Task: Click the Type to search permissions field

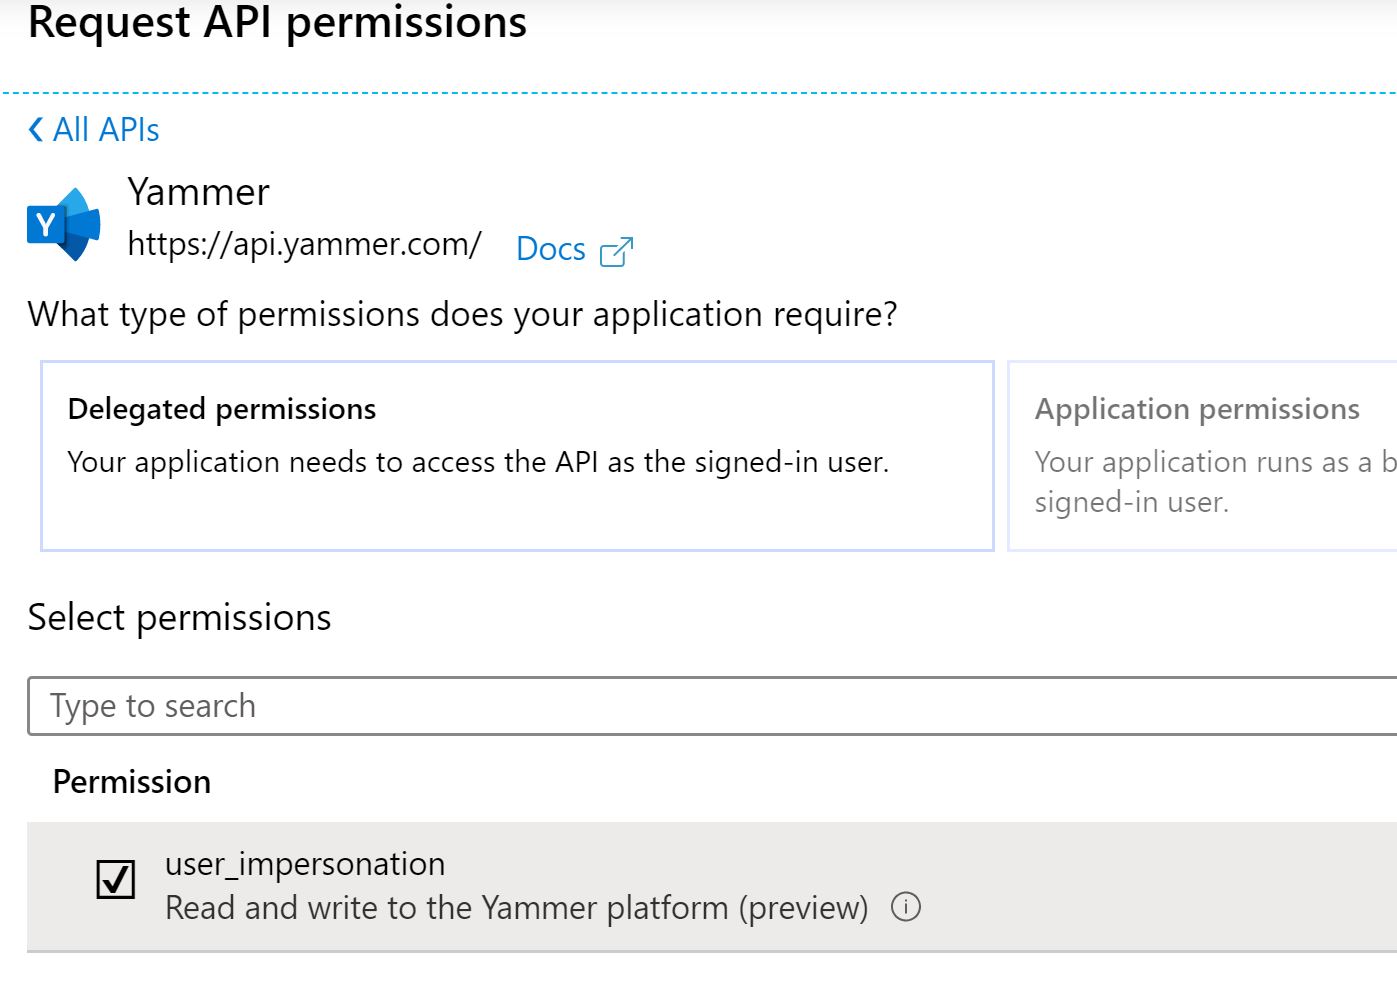Action: pyautogui.click(x=400, y=706)
